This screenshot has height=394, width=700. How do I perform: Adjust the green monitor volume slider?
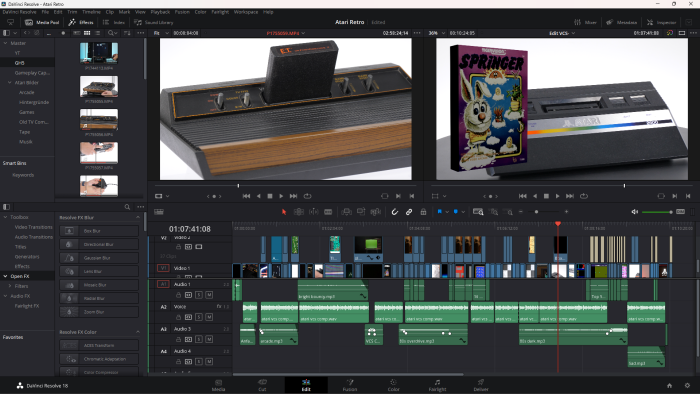click(x=657, y=212)
